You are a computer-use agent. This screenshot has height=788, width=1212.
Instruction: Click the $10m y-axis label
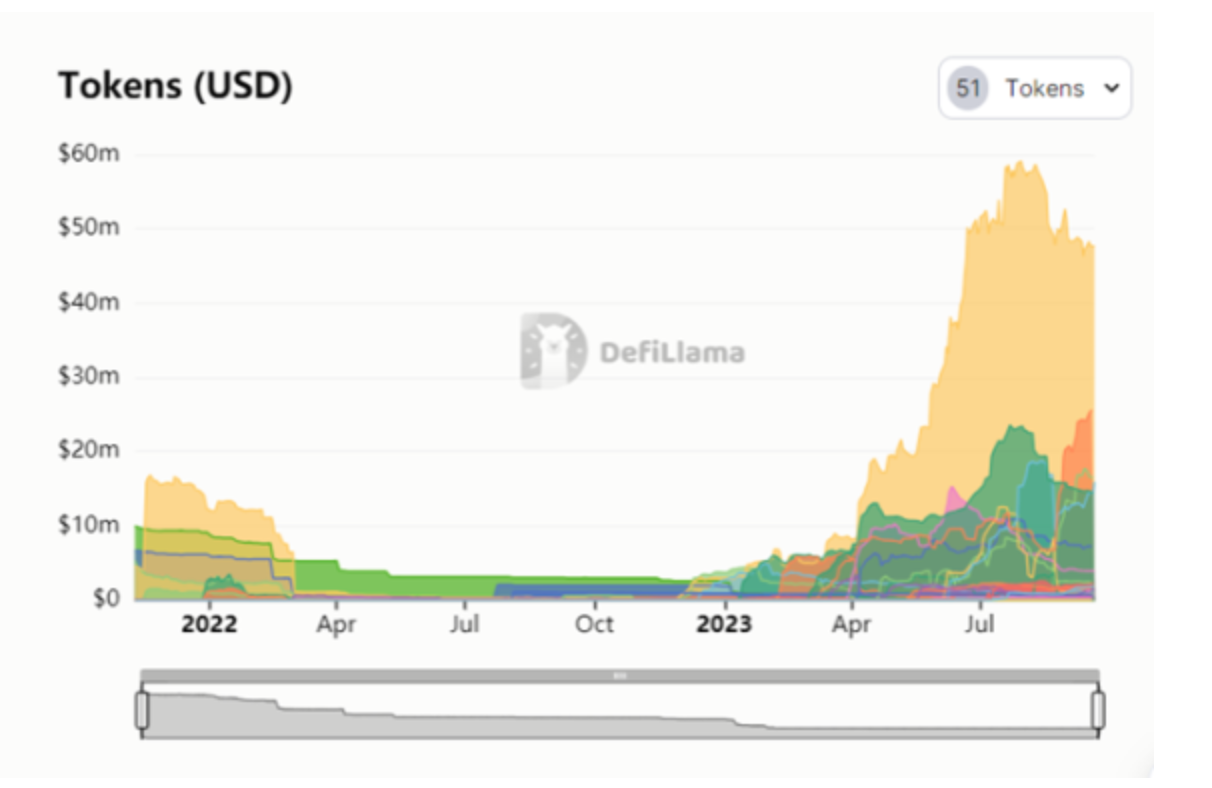pyautogui.click(x=89, y=524)
